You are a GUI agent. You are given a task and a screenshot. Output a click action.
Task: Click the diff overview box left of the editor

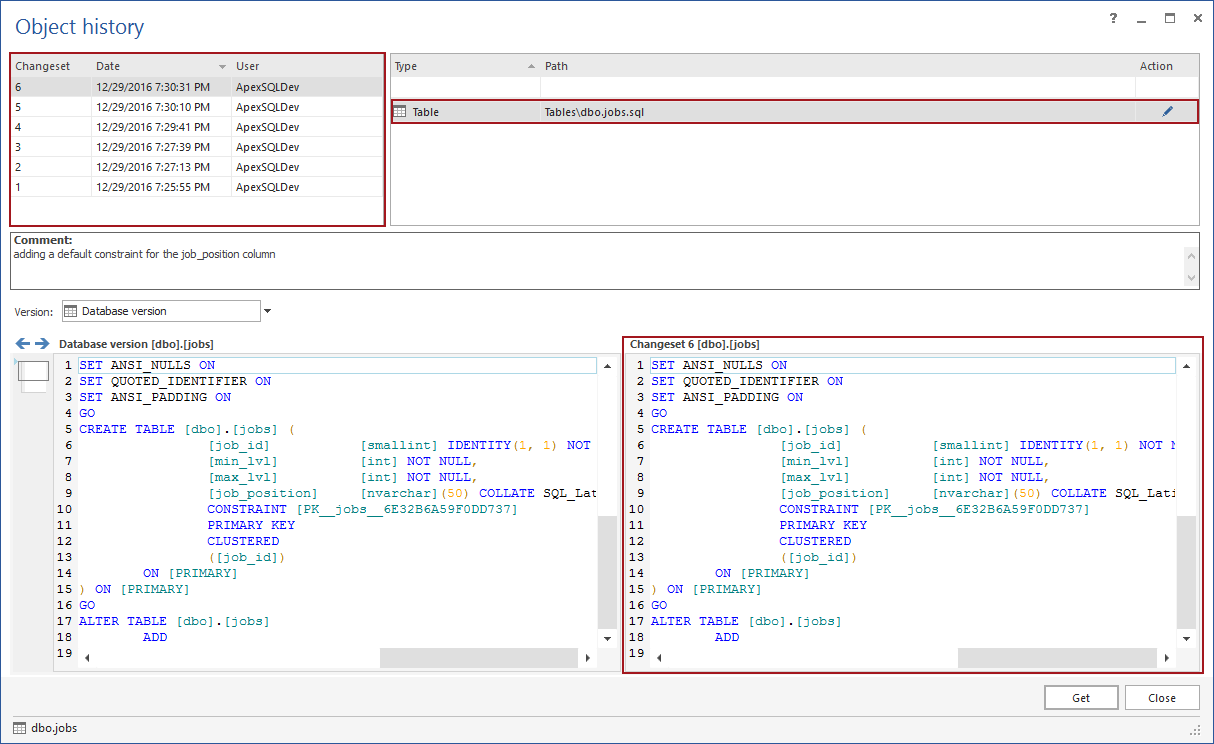pos(33,371)
